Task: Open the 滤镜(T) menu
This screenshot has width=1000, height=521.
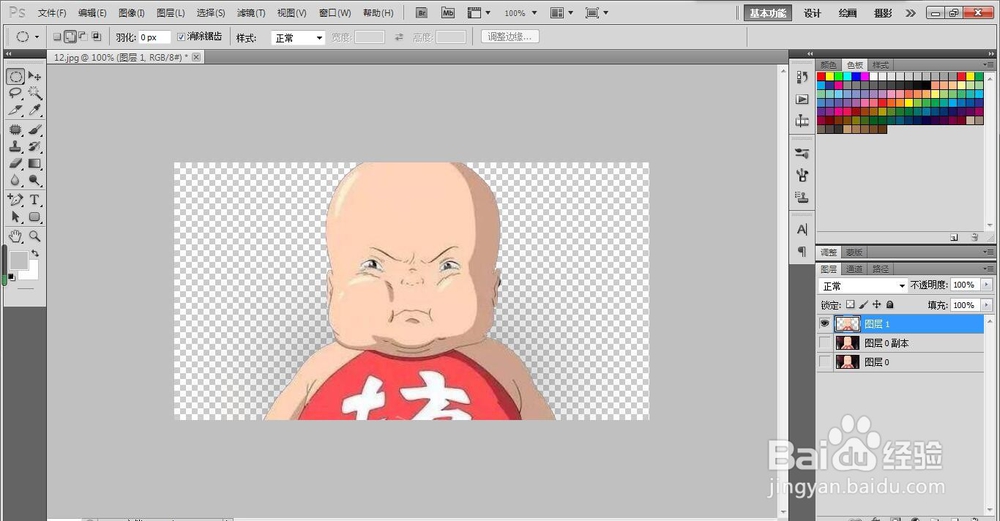Action: click(x=251, y=13)
